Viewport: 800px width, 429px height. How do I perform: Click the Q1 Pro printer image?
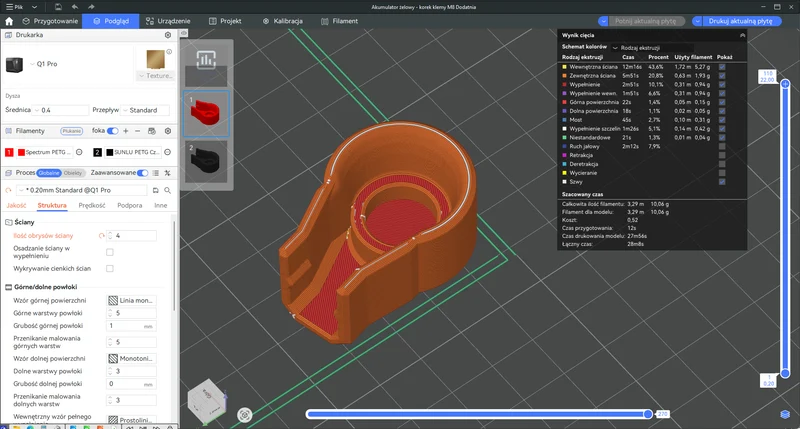(14, 65)
